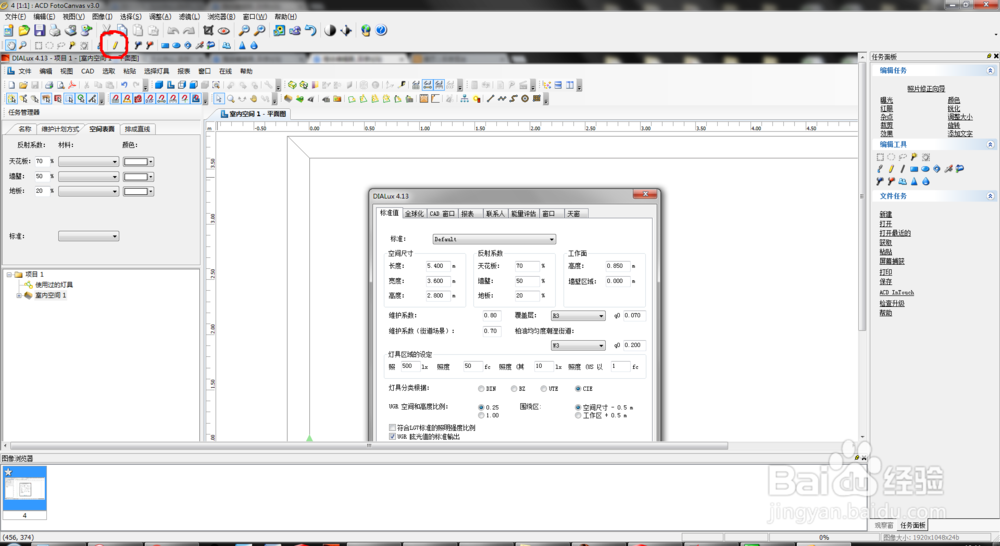Collapse the 文件任务 panel section
The width and height of the screenshot is (1000, 546).
pos(990,196)
